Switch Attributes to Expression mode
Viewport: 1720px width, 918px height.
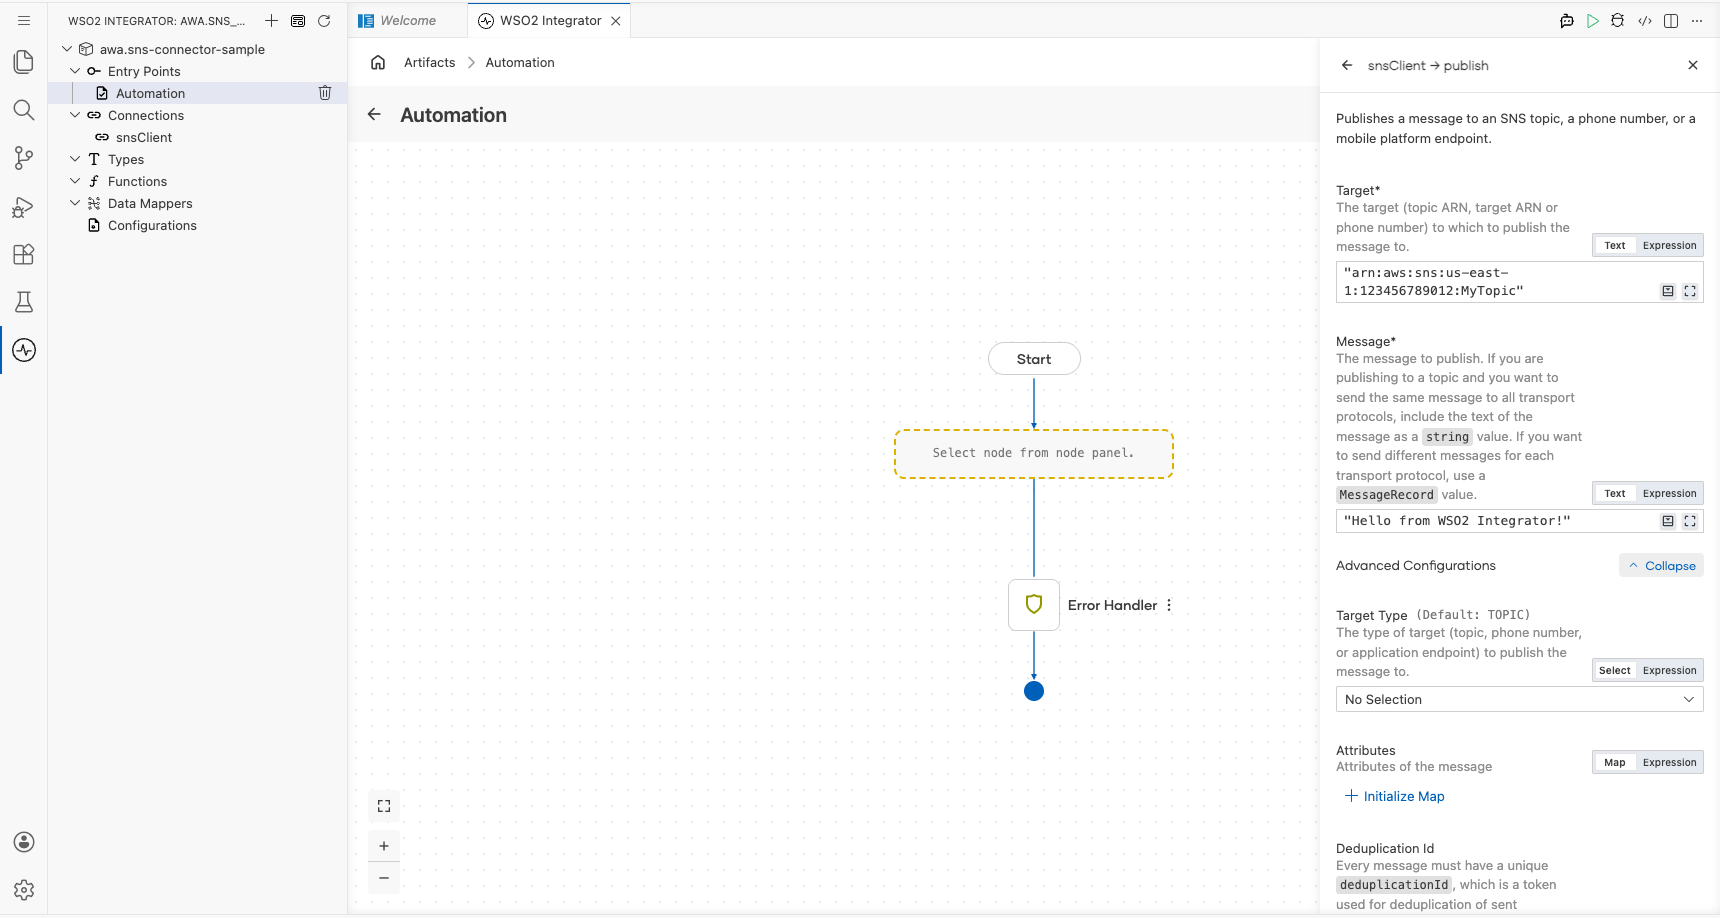pos(1669,762)
